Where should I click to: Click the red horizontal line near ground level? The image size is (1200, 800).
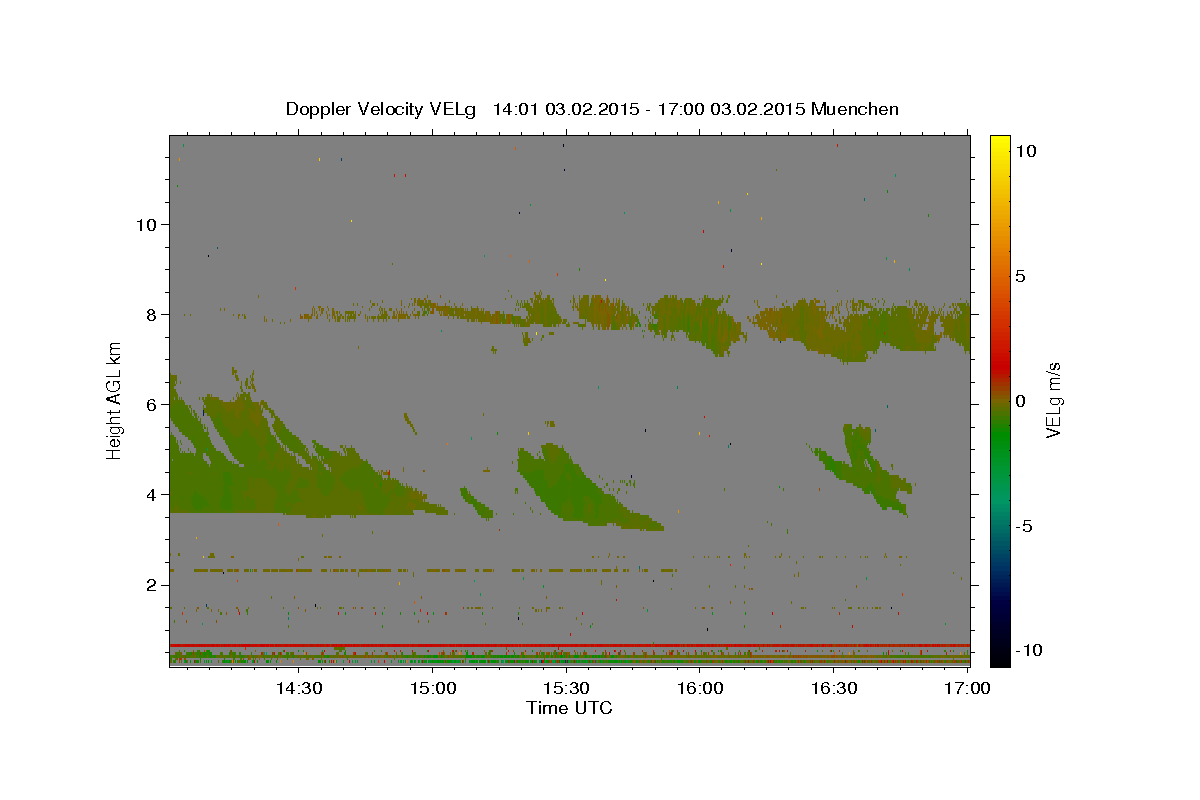tap(570, 645)
